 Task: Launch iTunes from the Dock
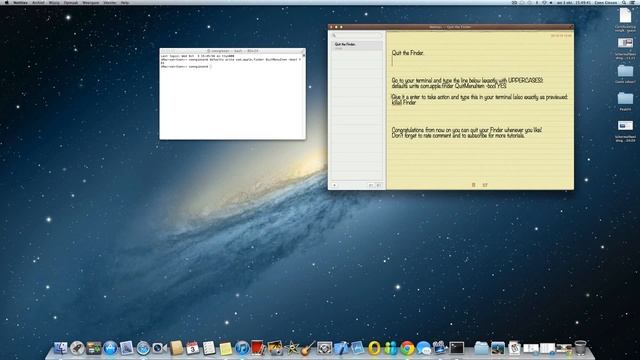click(x=242, y=348)
